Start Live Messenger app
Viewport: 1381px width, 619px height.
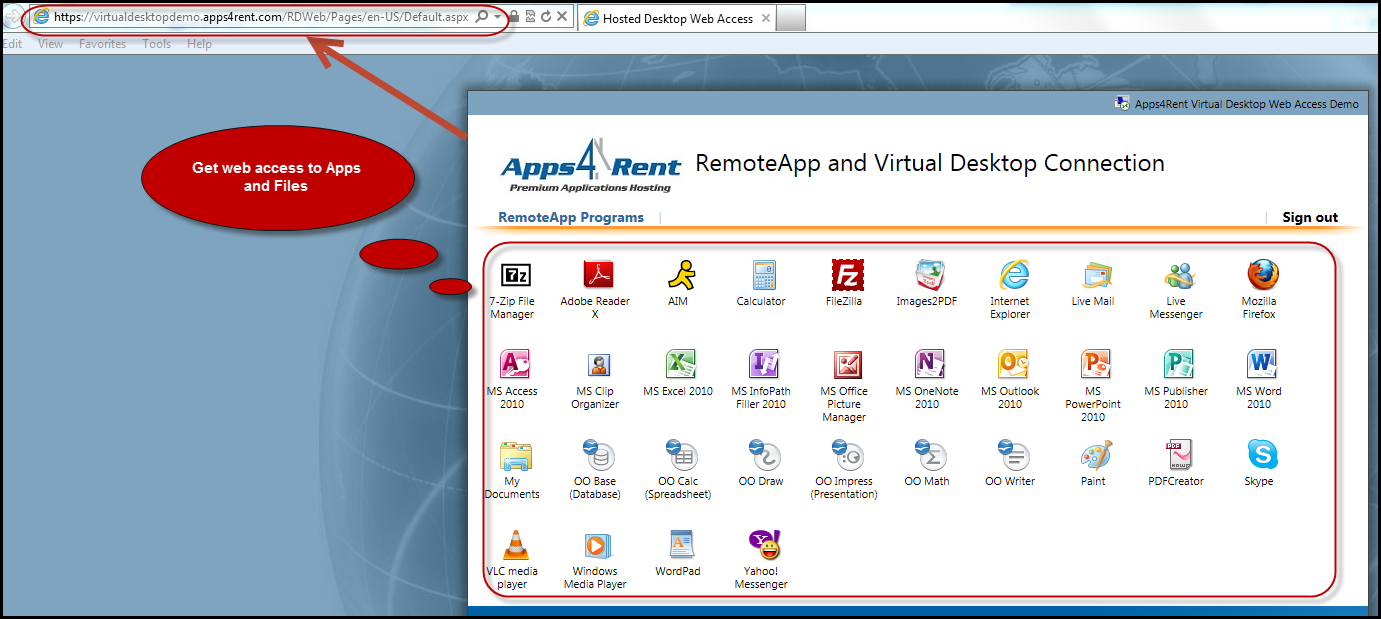1178,275
